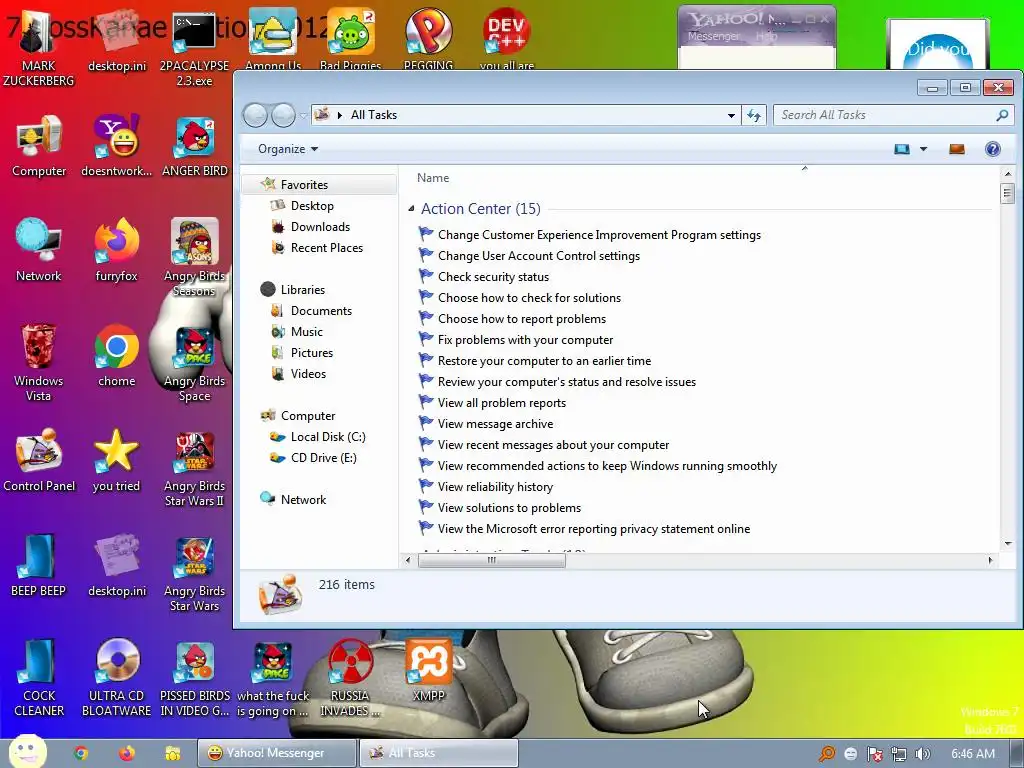Collapse the Action Center group
Screen dimensions: 1024x768
click(x=411, y=209)
